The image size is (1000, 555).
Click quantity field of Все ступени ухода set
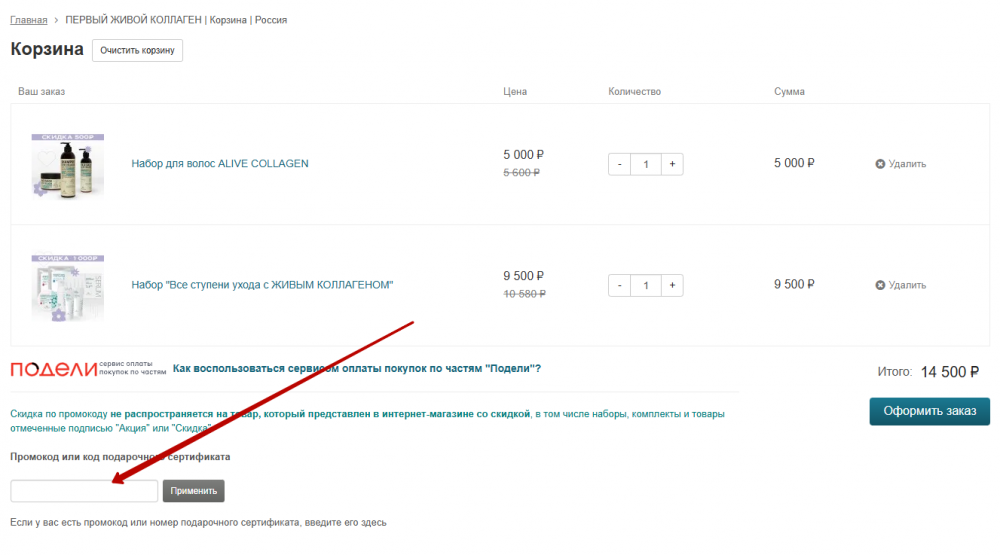pyautogui.click(x=646, y=285)
